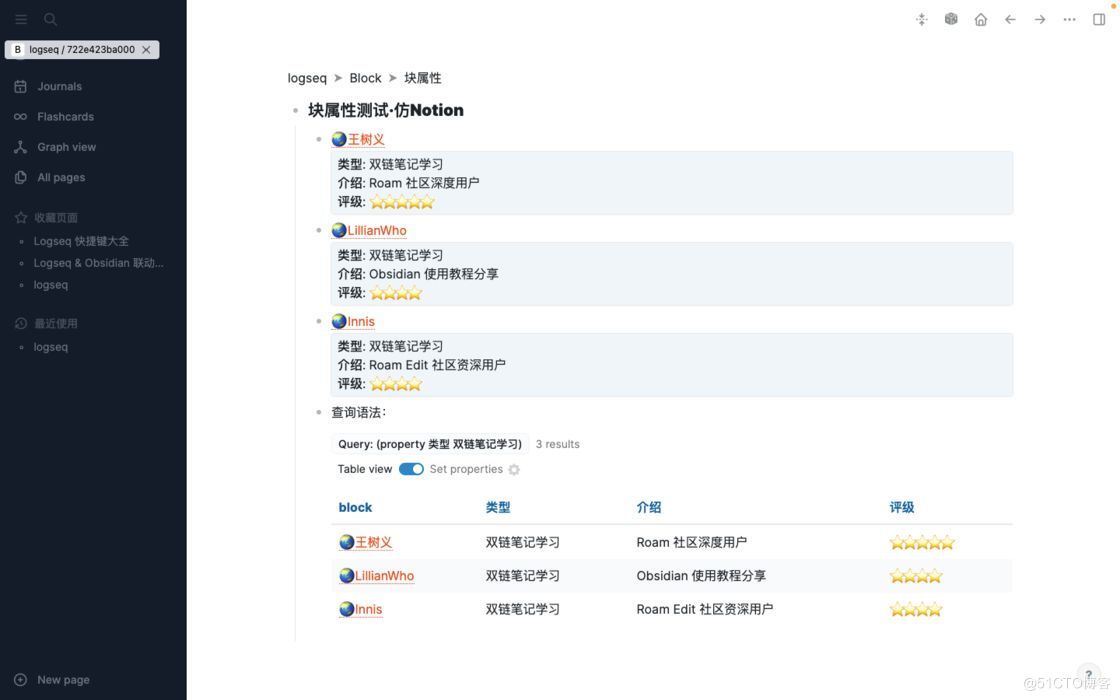The height and width of the screenshot is (700, 1120).
Task: Open 王树义 link in query table
Action: [x=374, y=542]
